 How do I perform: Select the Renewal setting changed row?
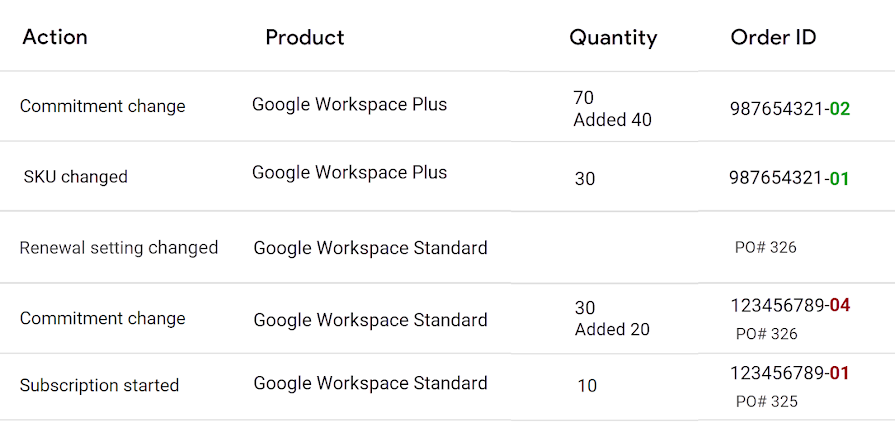tap(448, 247)
